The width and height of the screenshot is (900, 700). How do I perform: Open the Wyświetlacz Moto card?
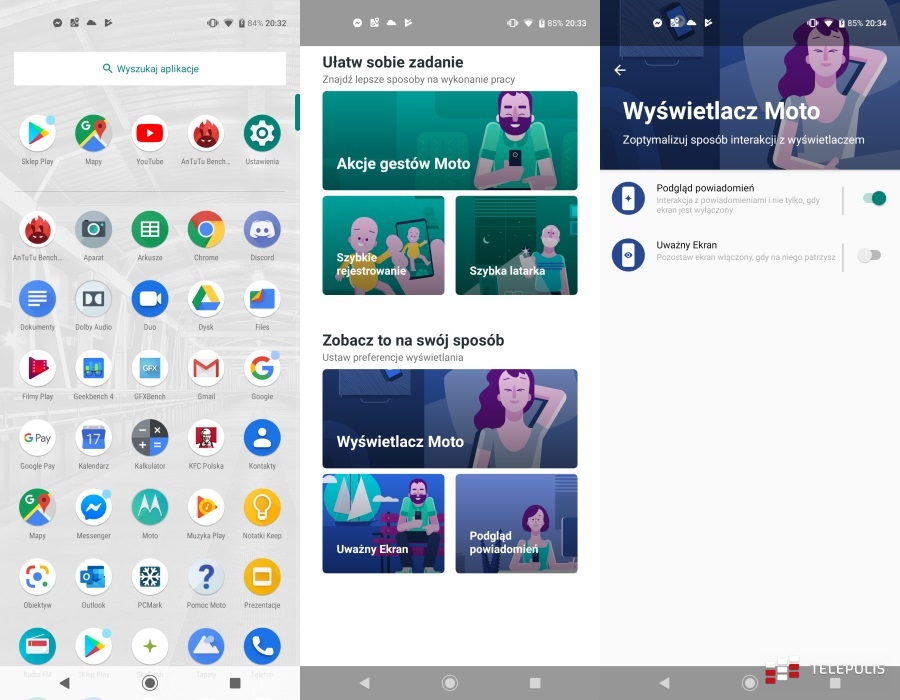[x=449, y=418]
